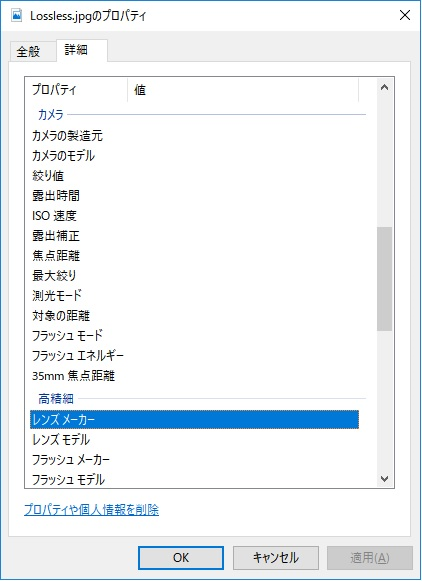Click the キャンセル button
Screen dimensions: 422x581
276,558
